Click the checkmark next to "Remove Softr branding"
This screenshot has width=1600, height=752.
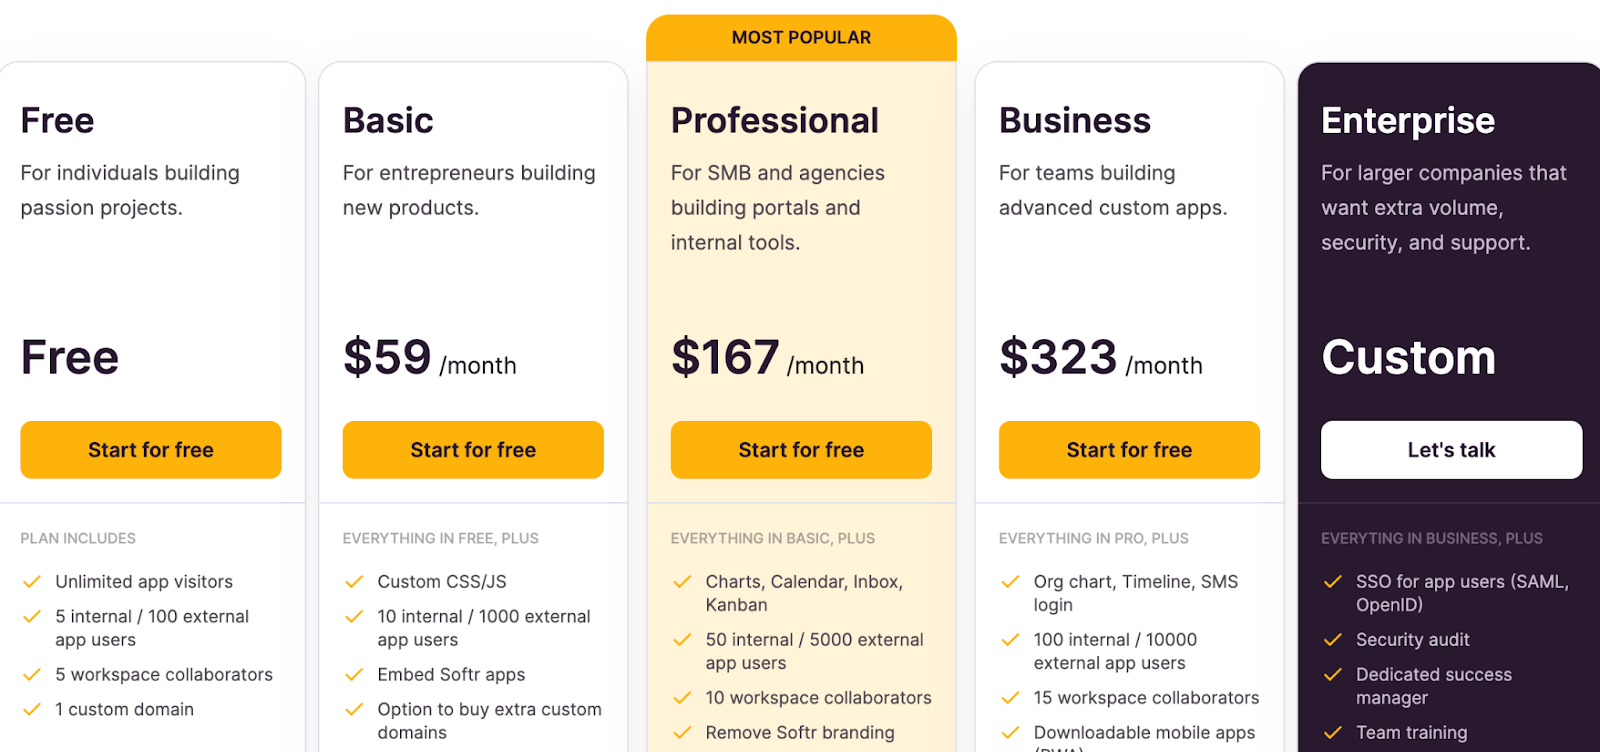click(682, 732)
